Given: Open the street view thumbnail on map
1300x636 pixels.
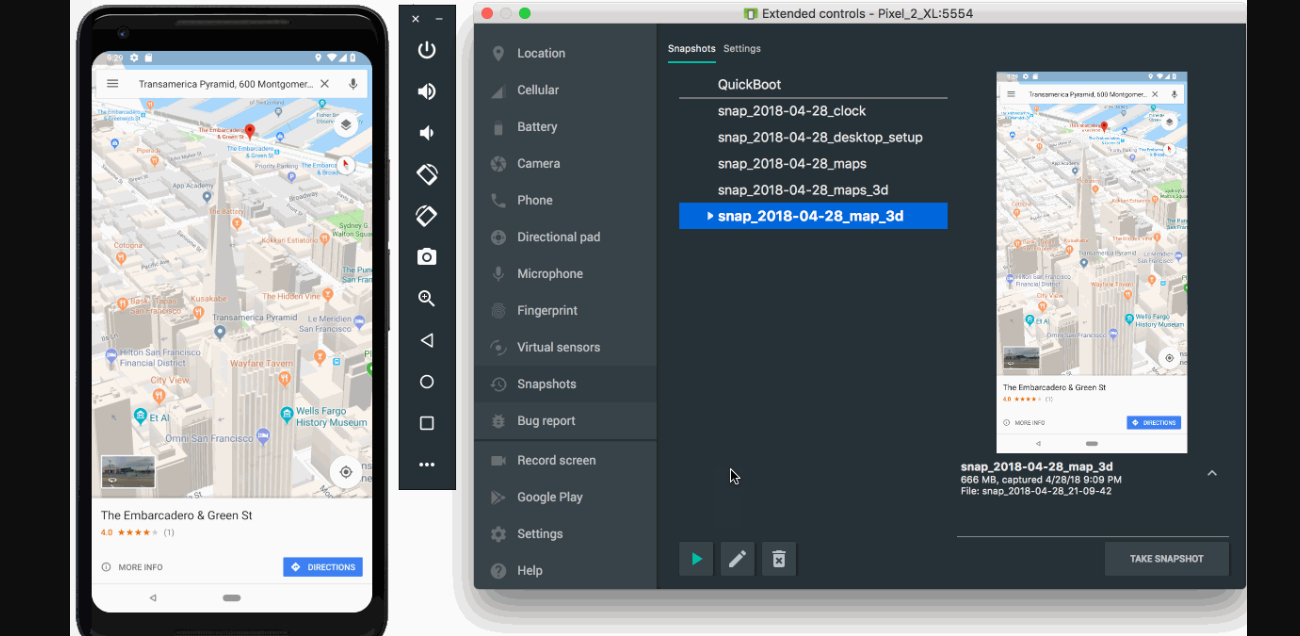Looking at the screenshot, I should click(128, 472).
